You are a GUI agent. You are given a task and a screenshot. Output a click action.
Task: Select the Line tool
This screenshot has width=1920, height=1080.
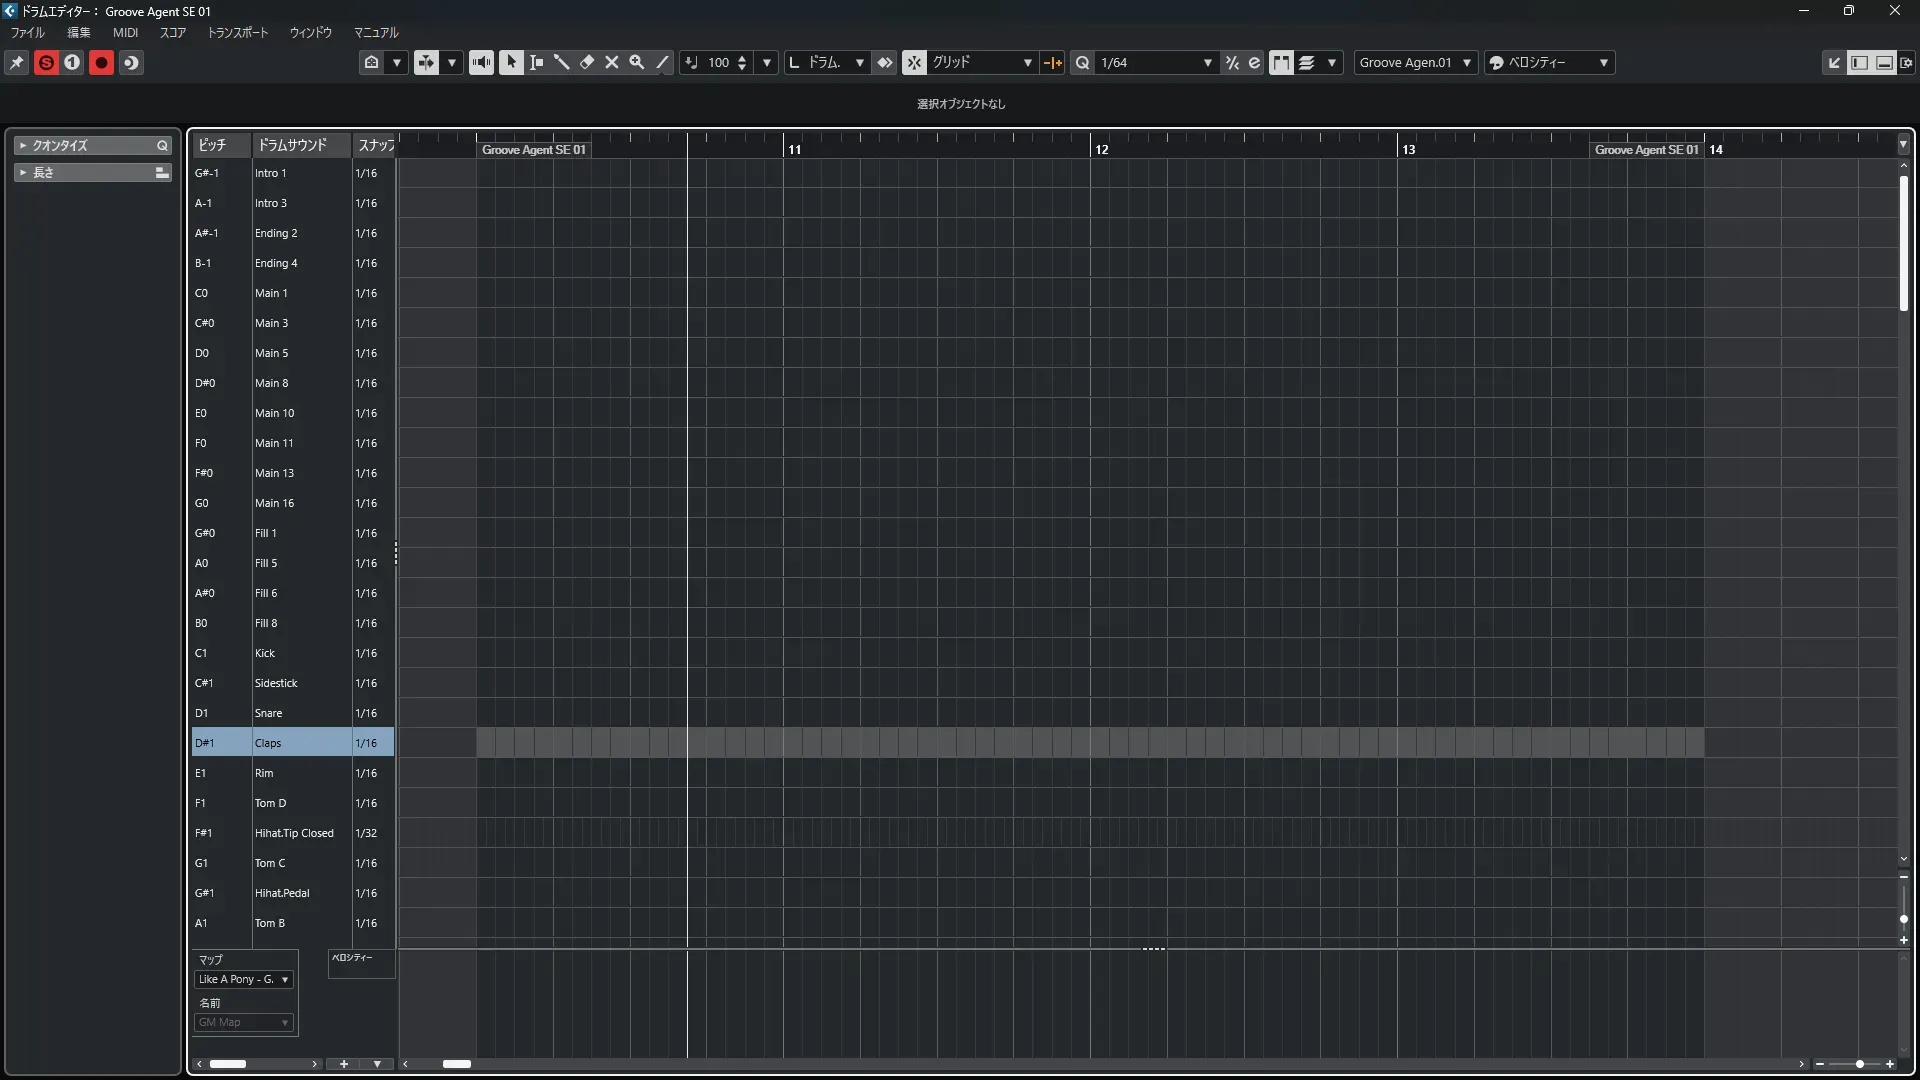coord(662,62)
